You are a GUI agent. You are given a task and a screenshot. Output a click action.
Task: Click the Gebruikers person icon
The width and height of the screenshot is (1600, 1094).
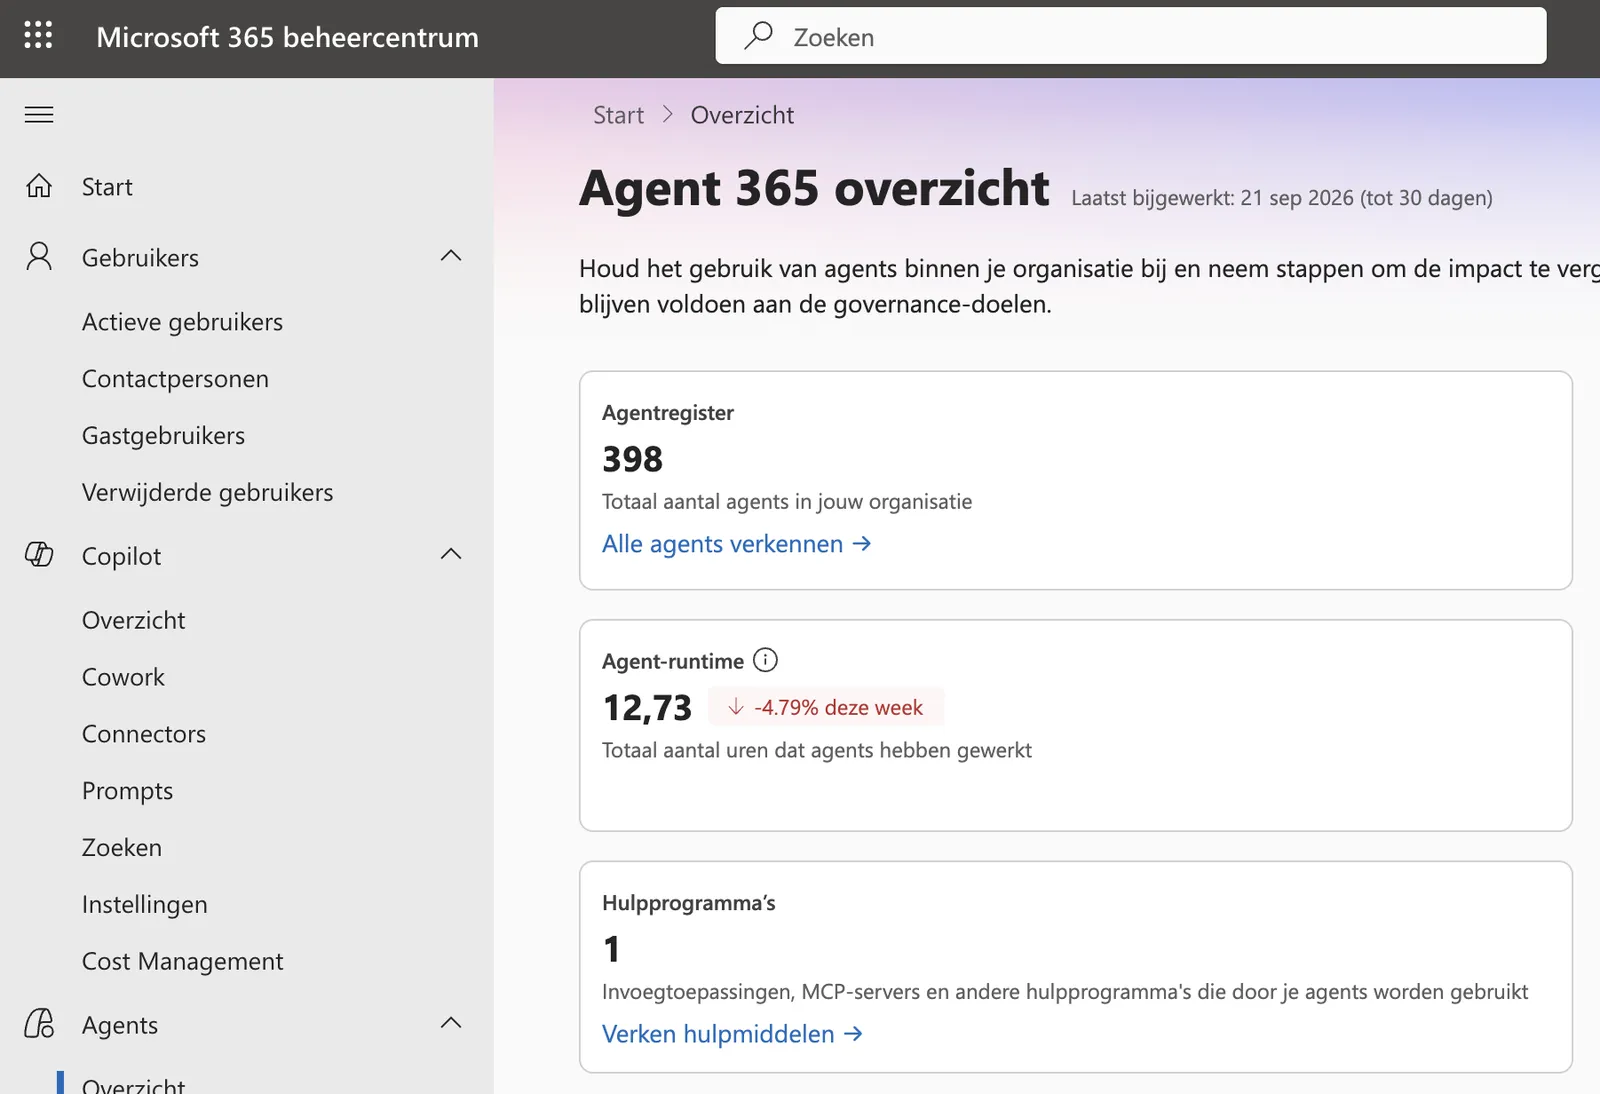39,257
